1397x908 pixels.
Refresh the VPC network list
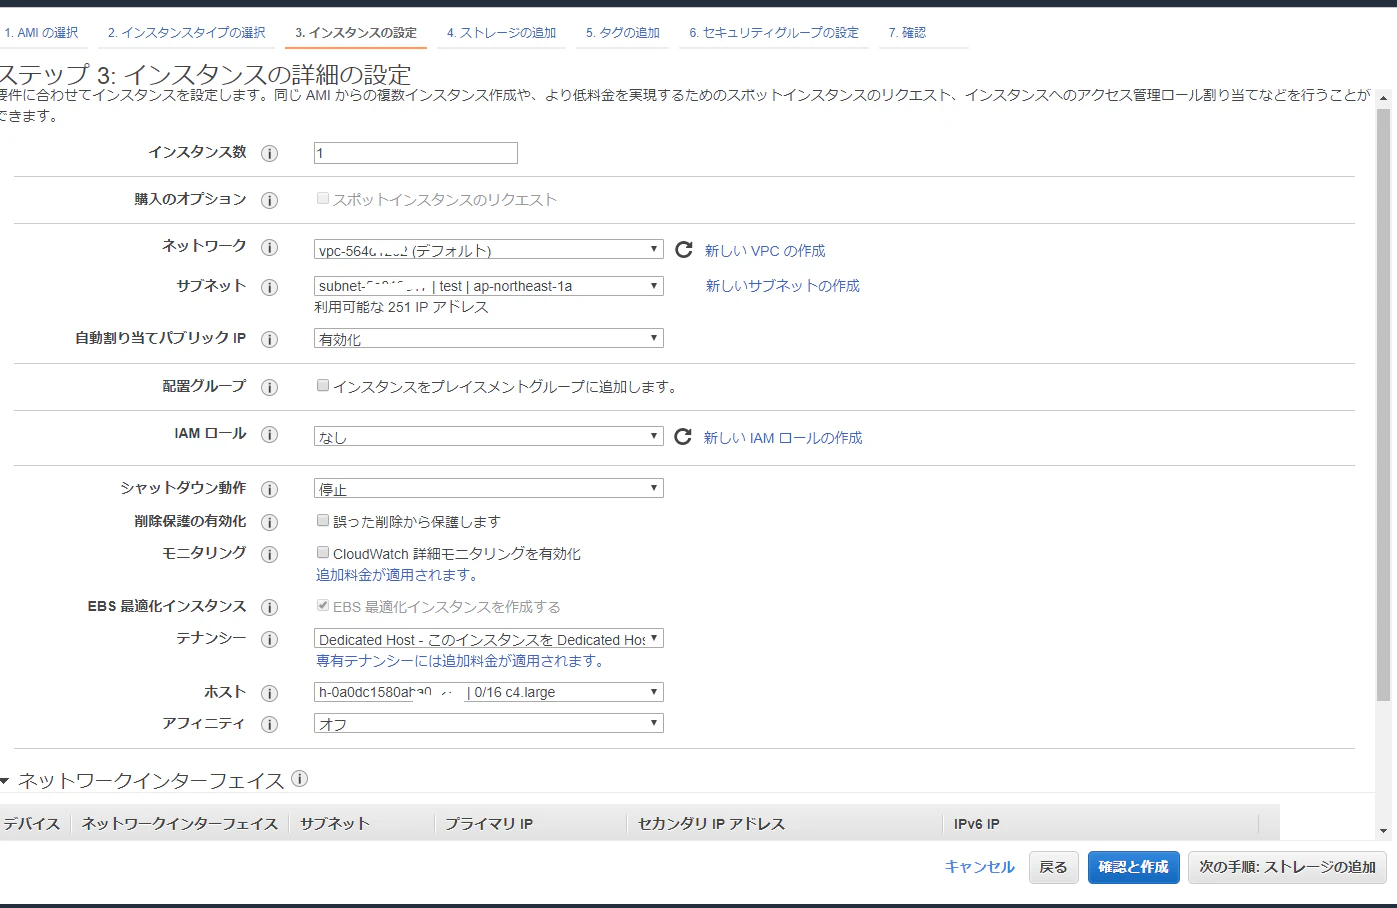684,249
